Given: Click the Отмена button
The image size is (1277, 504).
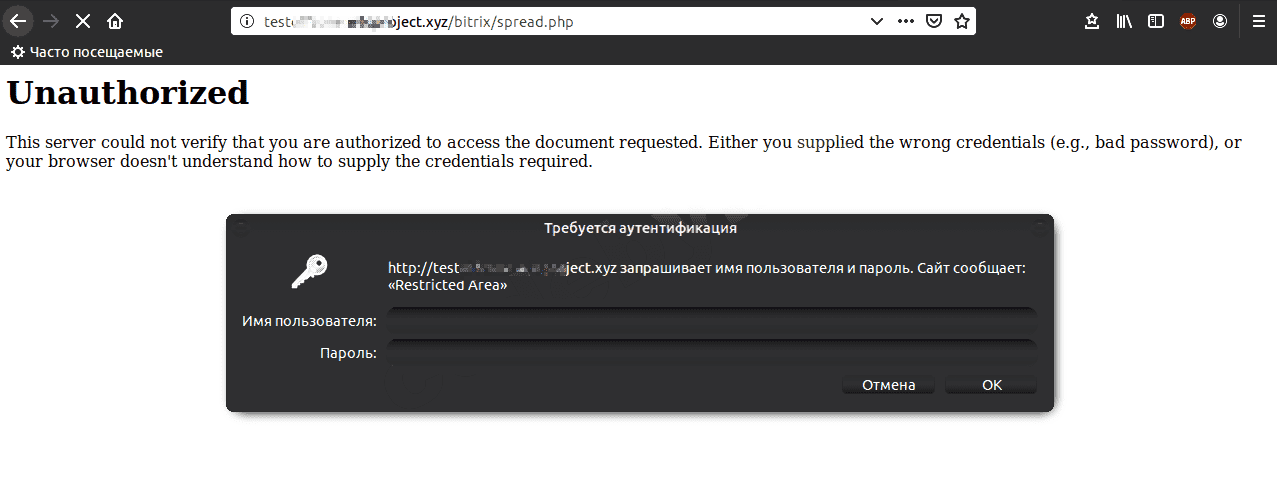Looking at the screenshot, I should [x=888, y=385].
